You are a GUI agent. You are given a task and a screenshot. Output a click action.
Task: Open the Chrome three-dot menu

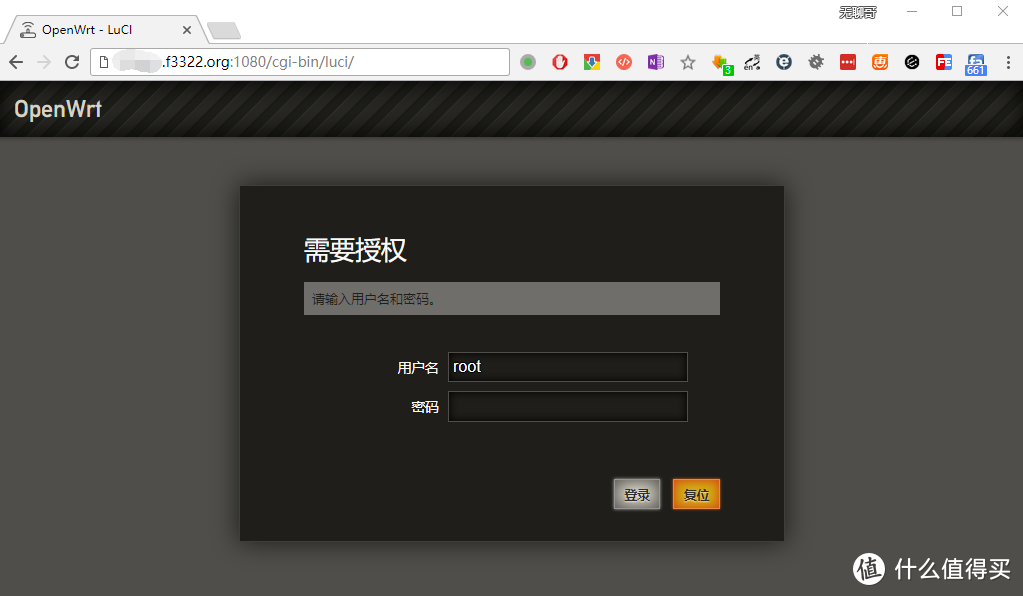tap(1007, 62)
